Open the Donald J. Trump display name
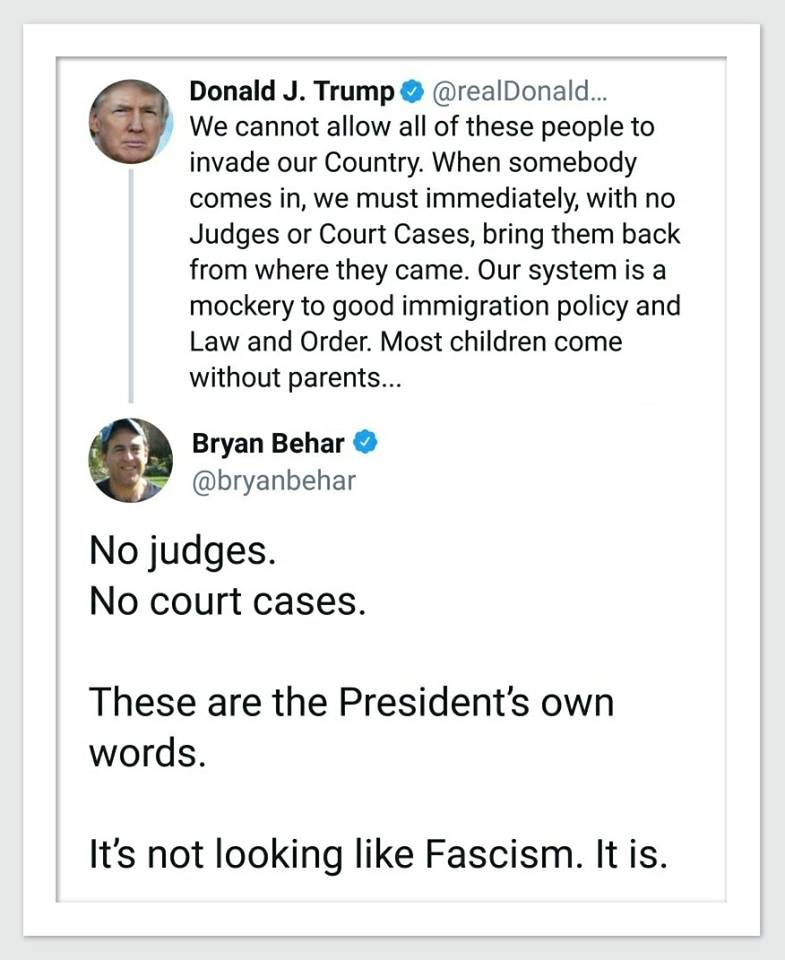 pos(292,92)
